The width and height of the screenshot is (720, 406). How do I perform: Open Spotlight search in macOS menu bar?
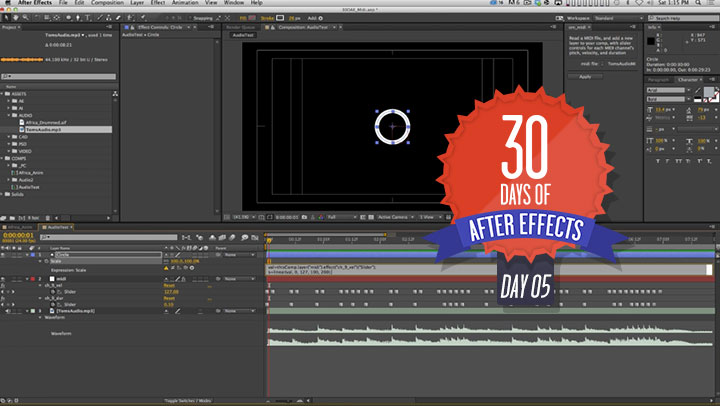[698, 3]
